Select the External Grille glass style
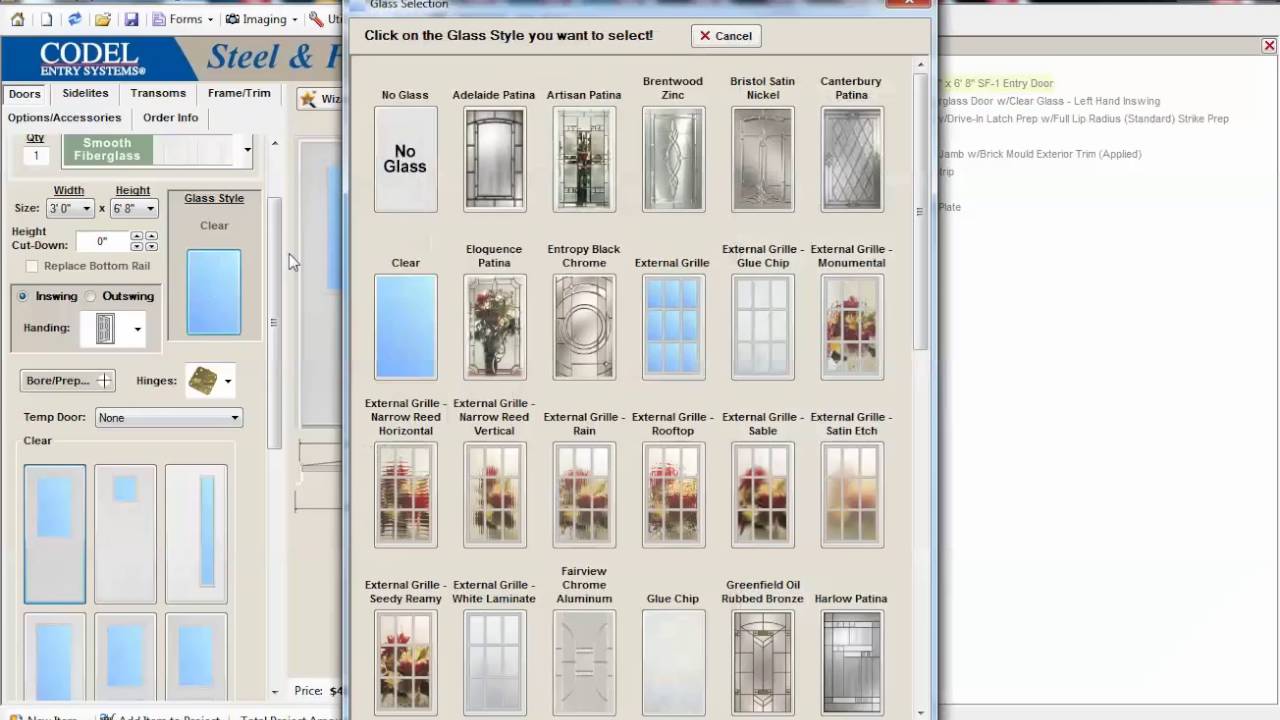The width and height of the screenshot is (1280, 720). (x=673, y=327)
